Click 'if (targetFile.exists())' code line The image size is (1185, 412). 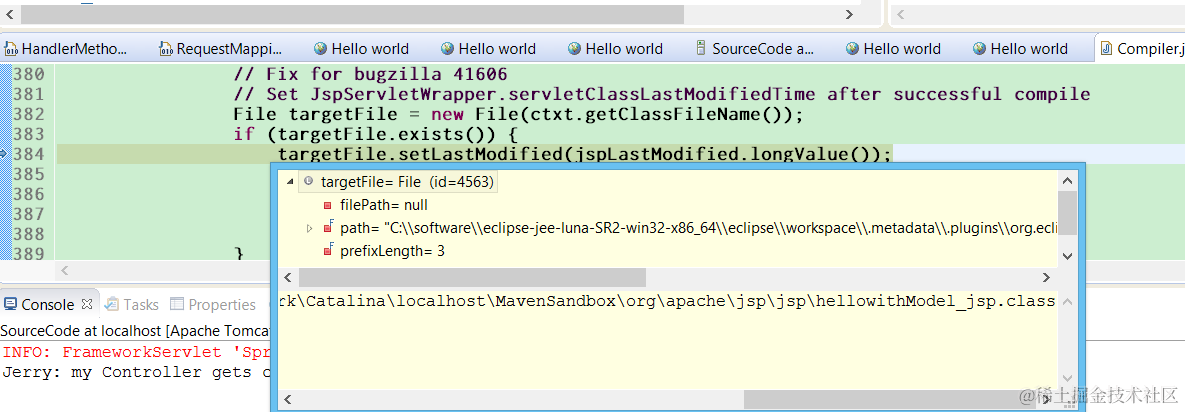[374, 135]
